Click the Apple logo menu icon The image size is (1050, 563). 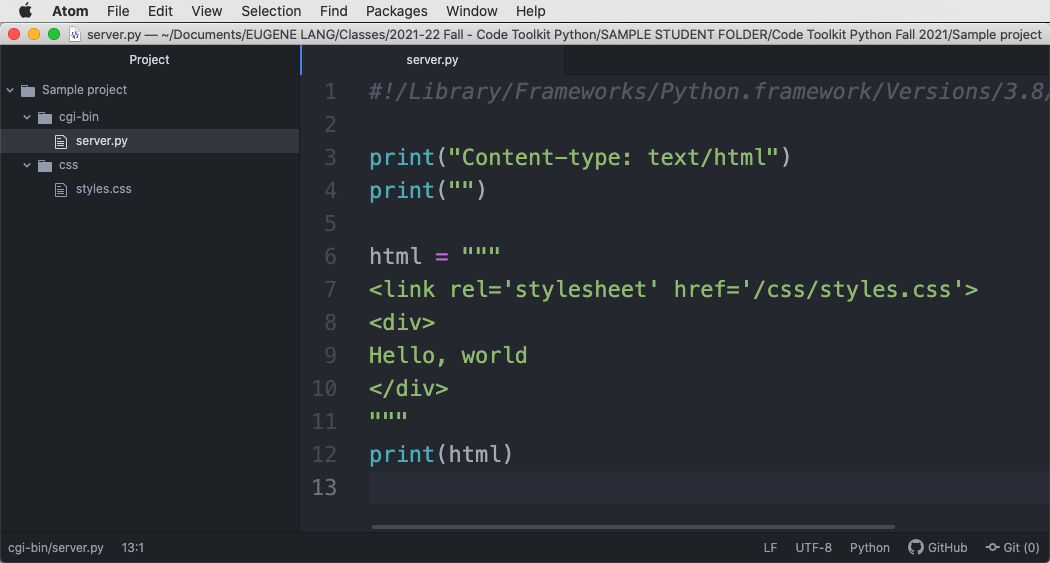click(25, 11)
